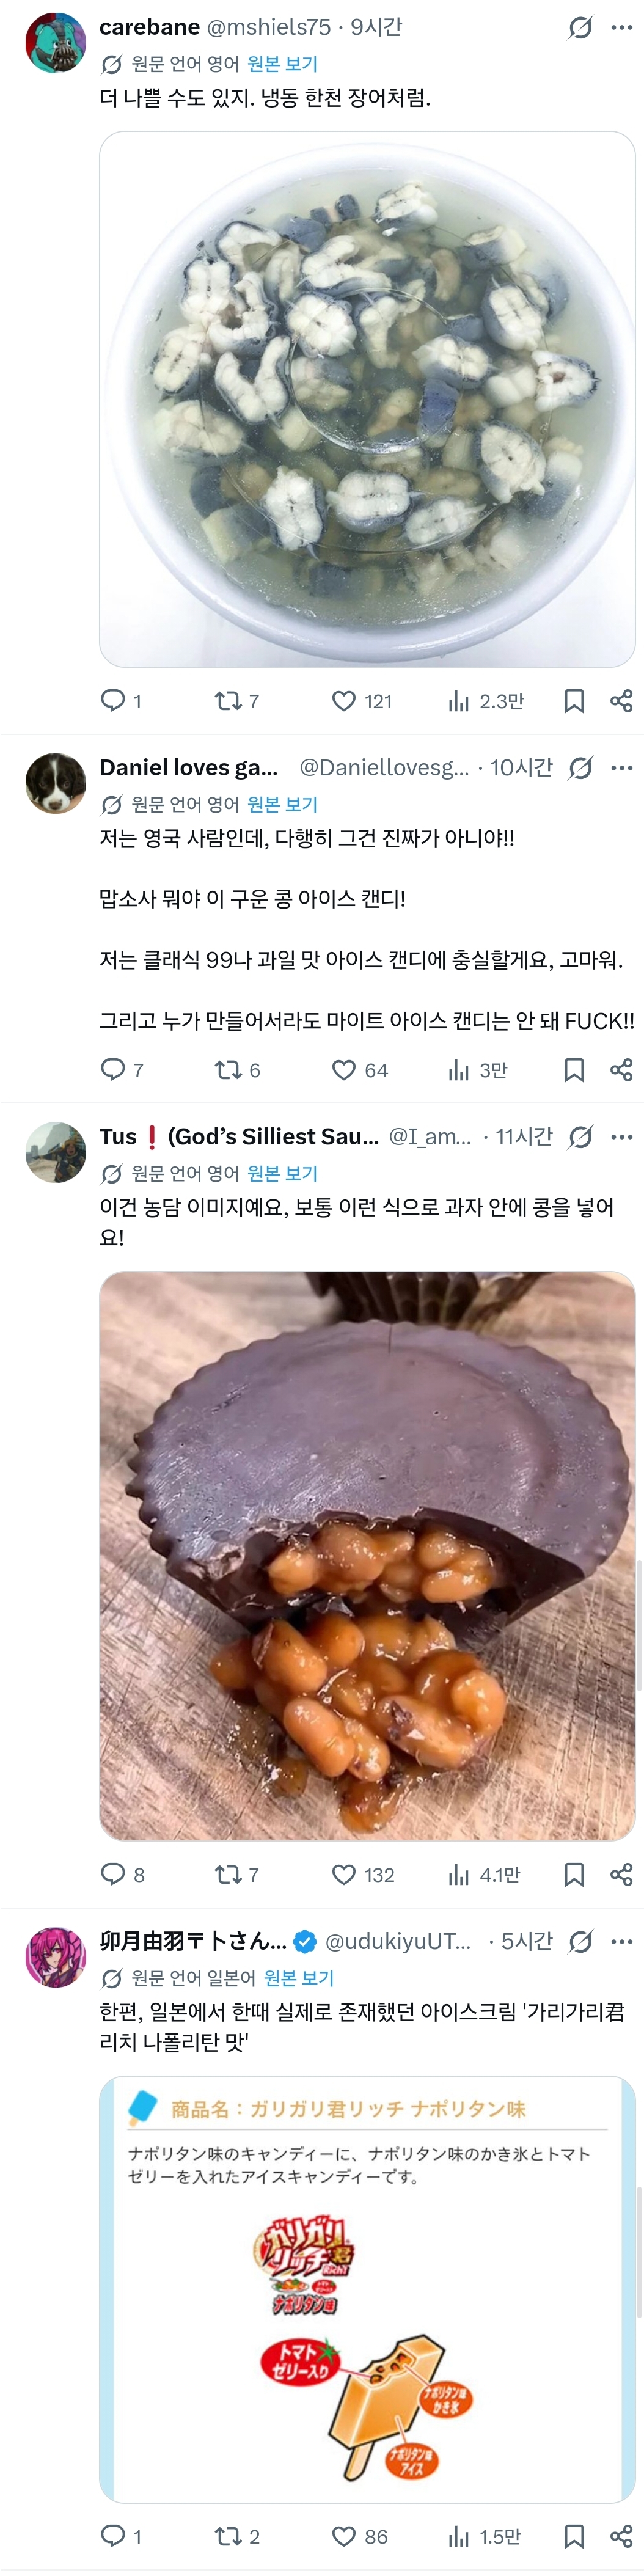644x2576 pixels.
Task: Toggle Grok icon beside Daniel's 10시간 timestamp
Action: tap(580, 768)
